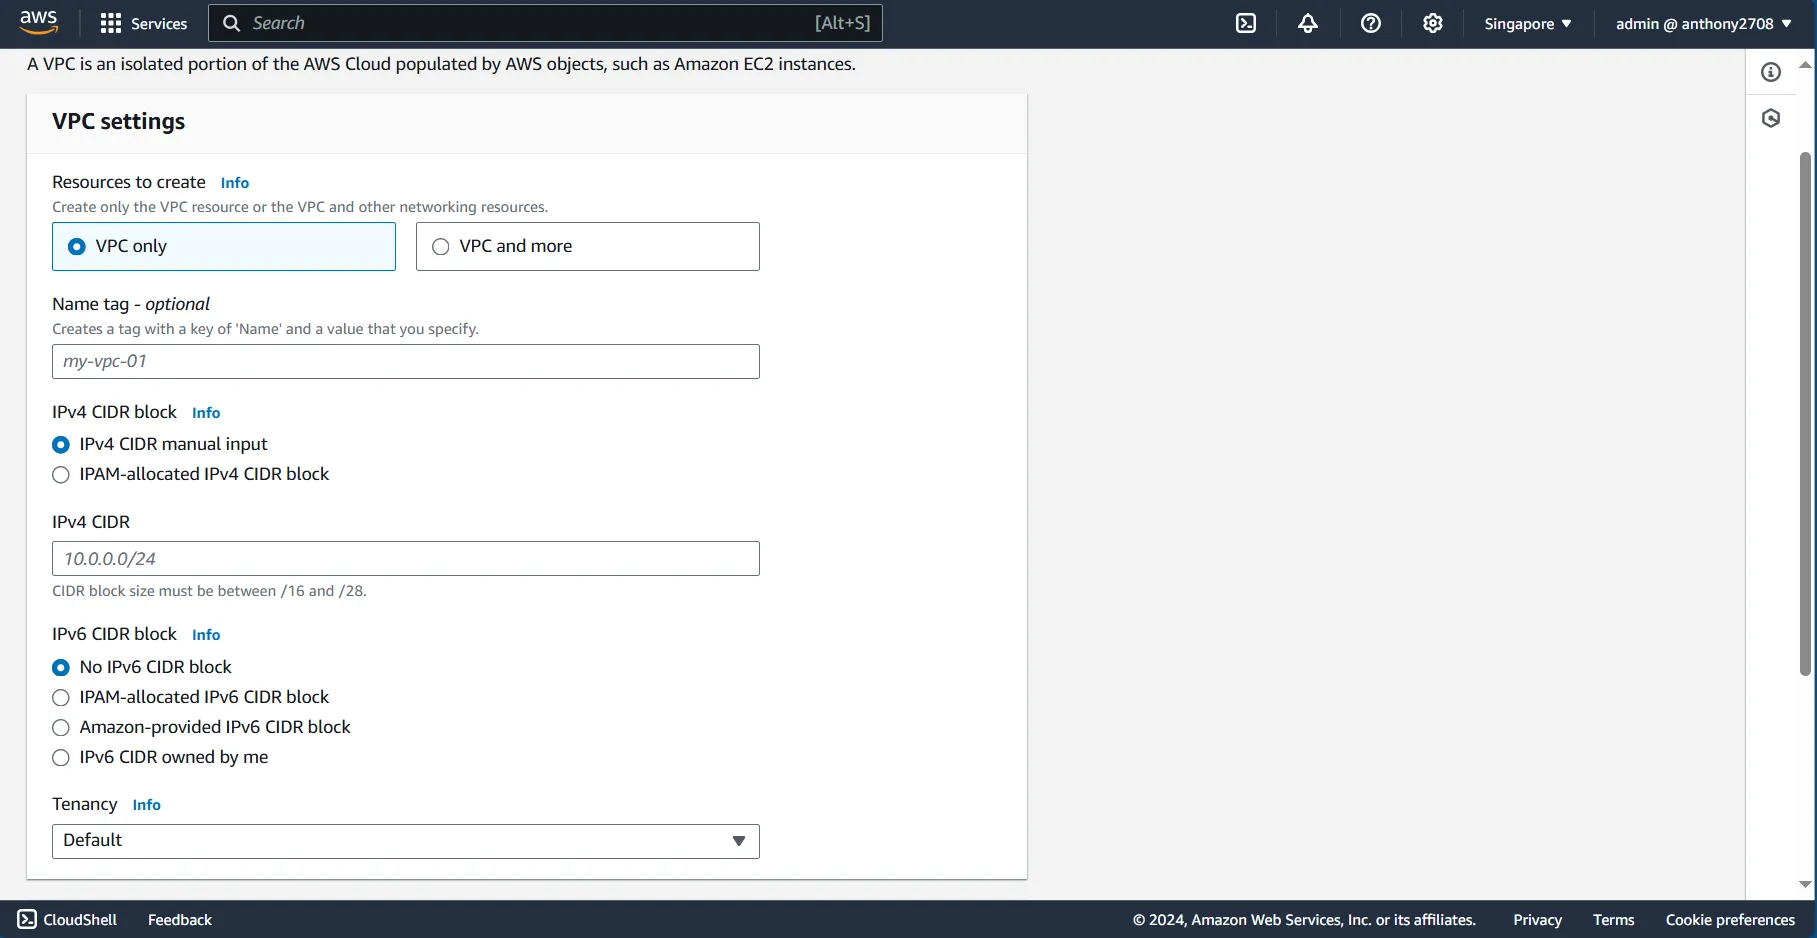Open Info link for Tenancy
This screenshot has width=1817, height=938.
click(x=146, y=805)
